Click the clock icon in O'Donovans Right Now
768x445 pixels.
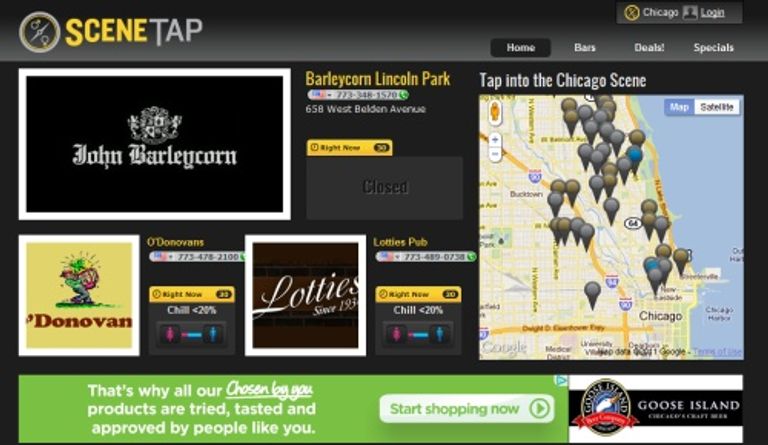point(157,294)
